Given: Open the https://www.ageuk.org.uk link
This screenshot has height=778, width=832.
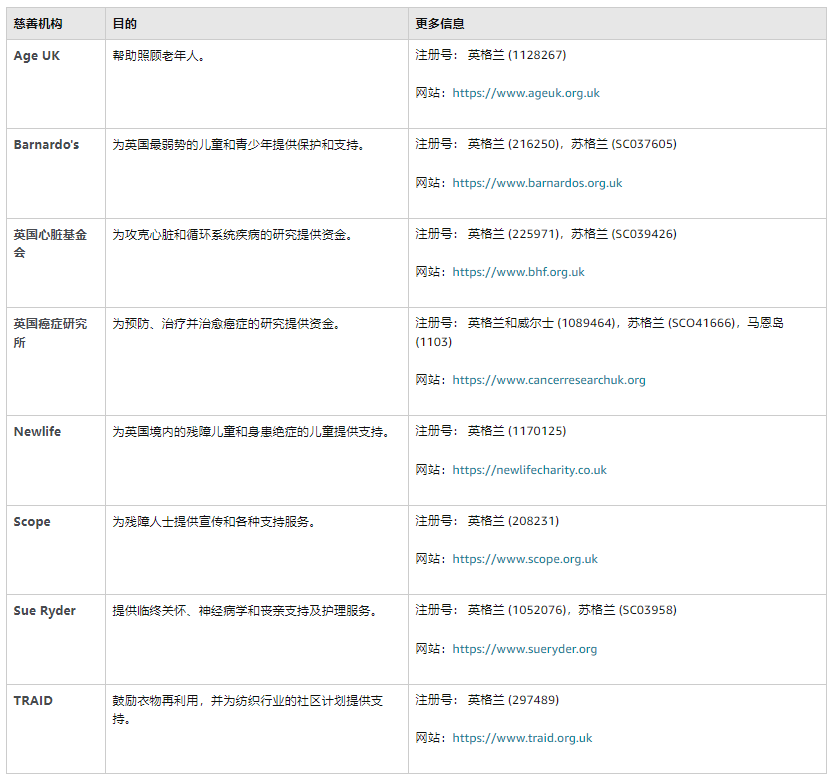Looking at the screenshot, I should [526, 93].
